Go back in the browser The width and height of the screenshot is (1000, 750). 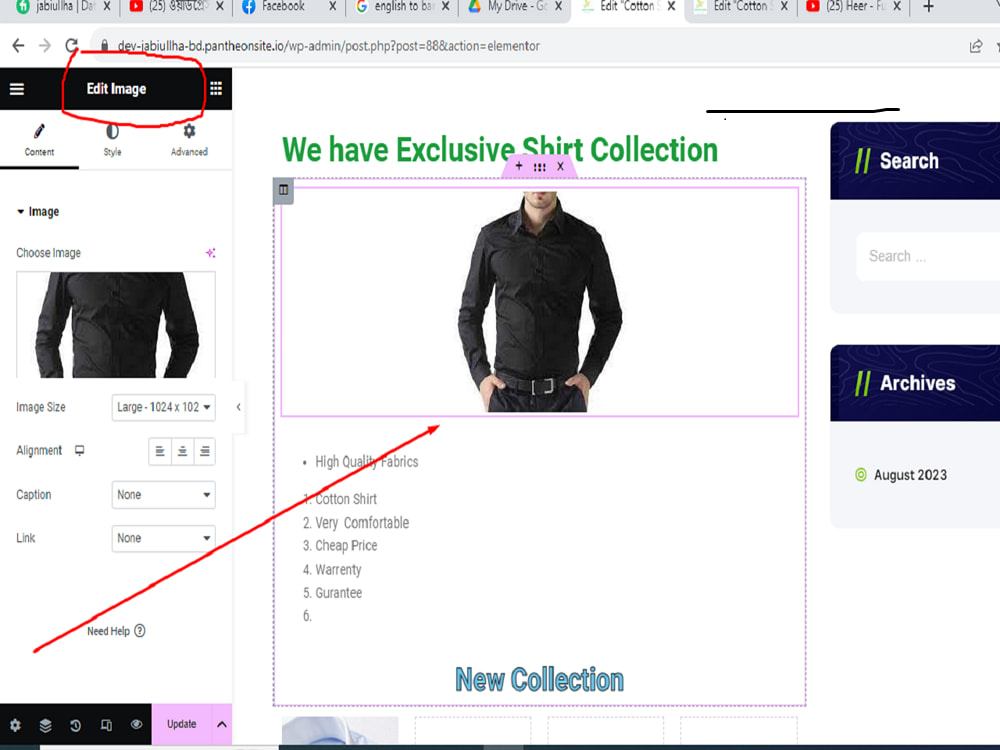click(x=18, y=45)
